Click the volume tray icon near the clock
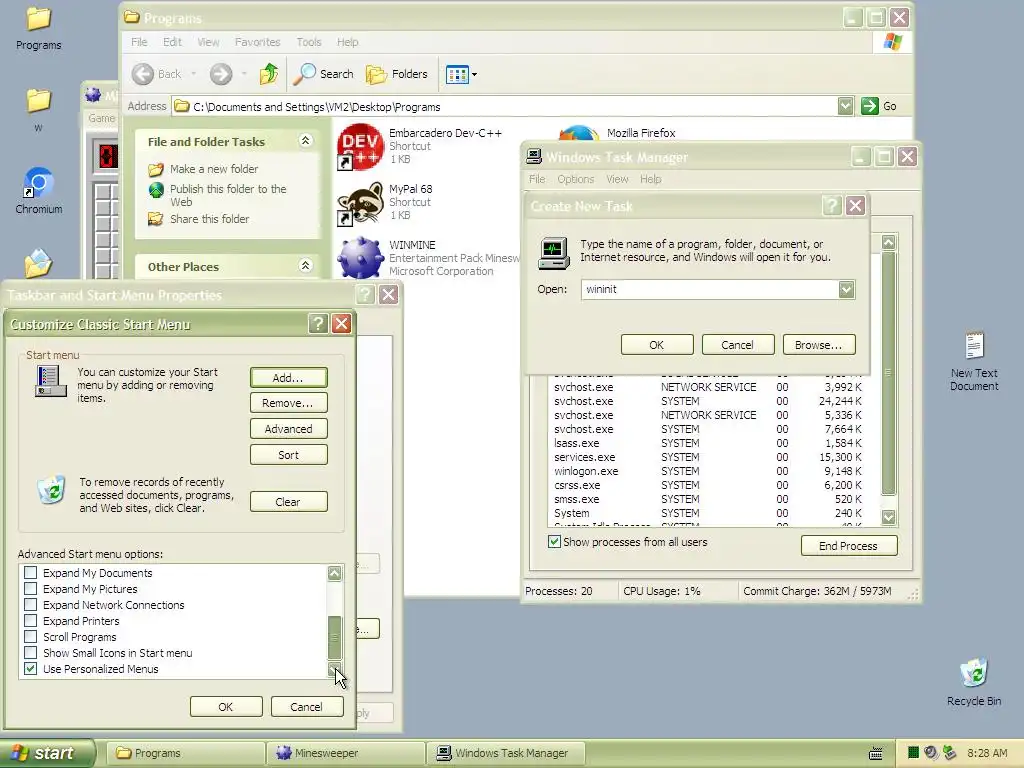Viewport: 1024px width, 768px height. pyautogui.click(x=931, y=753)
